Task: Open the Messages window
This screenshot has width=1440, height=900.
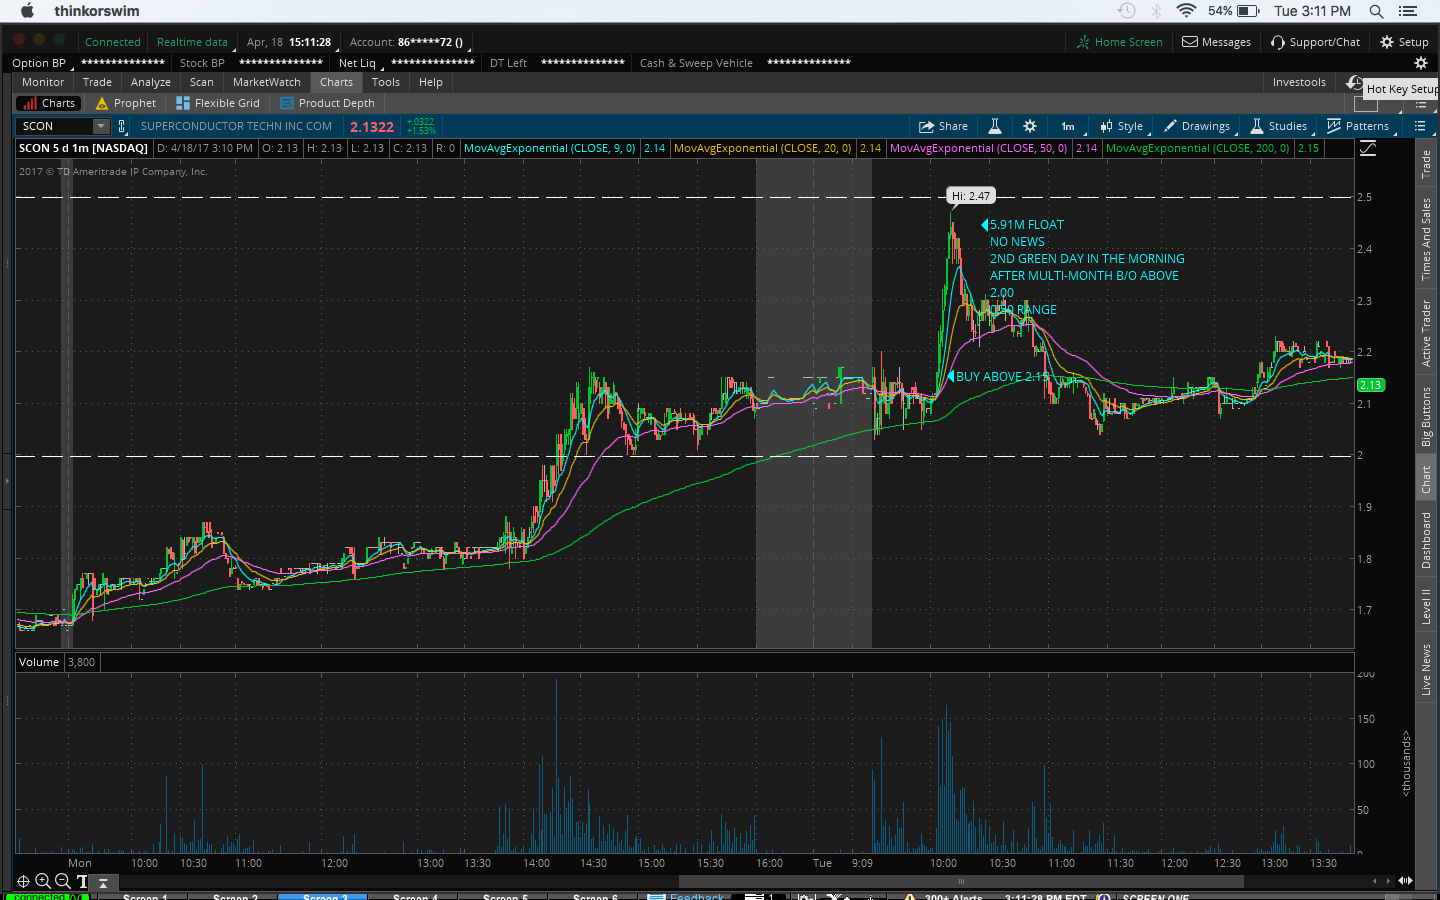Action: coord(1217,42)
